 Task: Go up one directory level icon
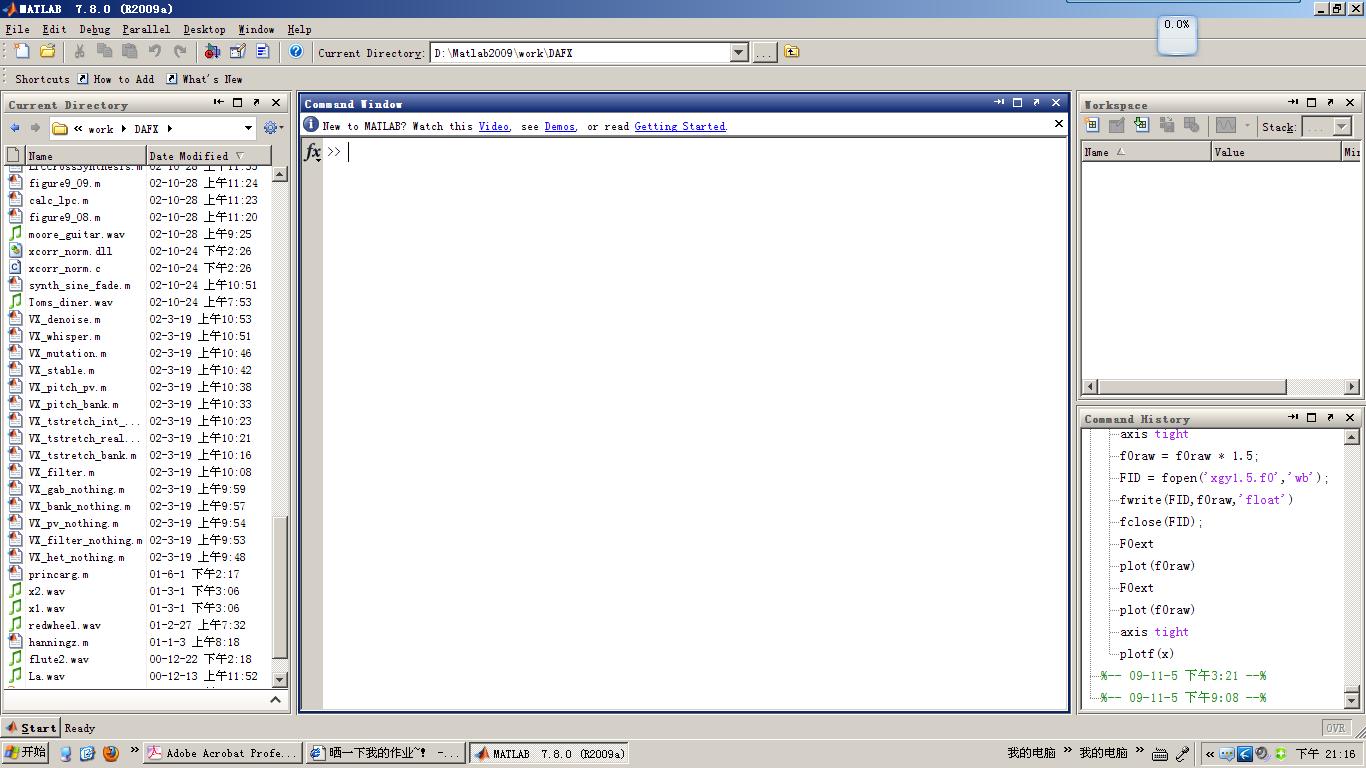pyautogui.click(x=792, y=52)
